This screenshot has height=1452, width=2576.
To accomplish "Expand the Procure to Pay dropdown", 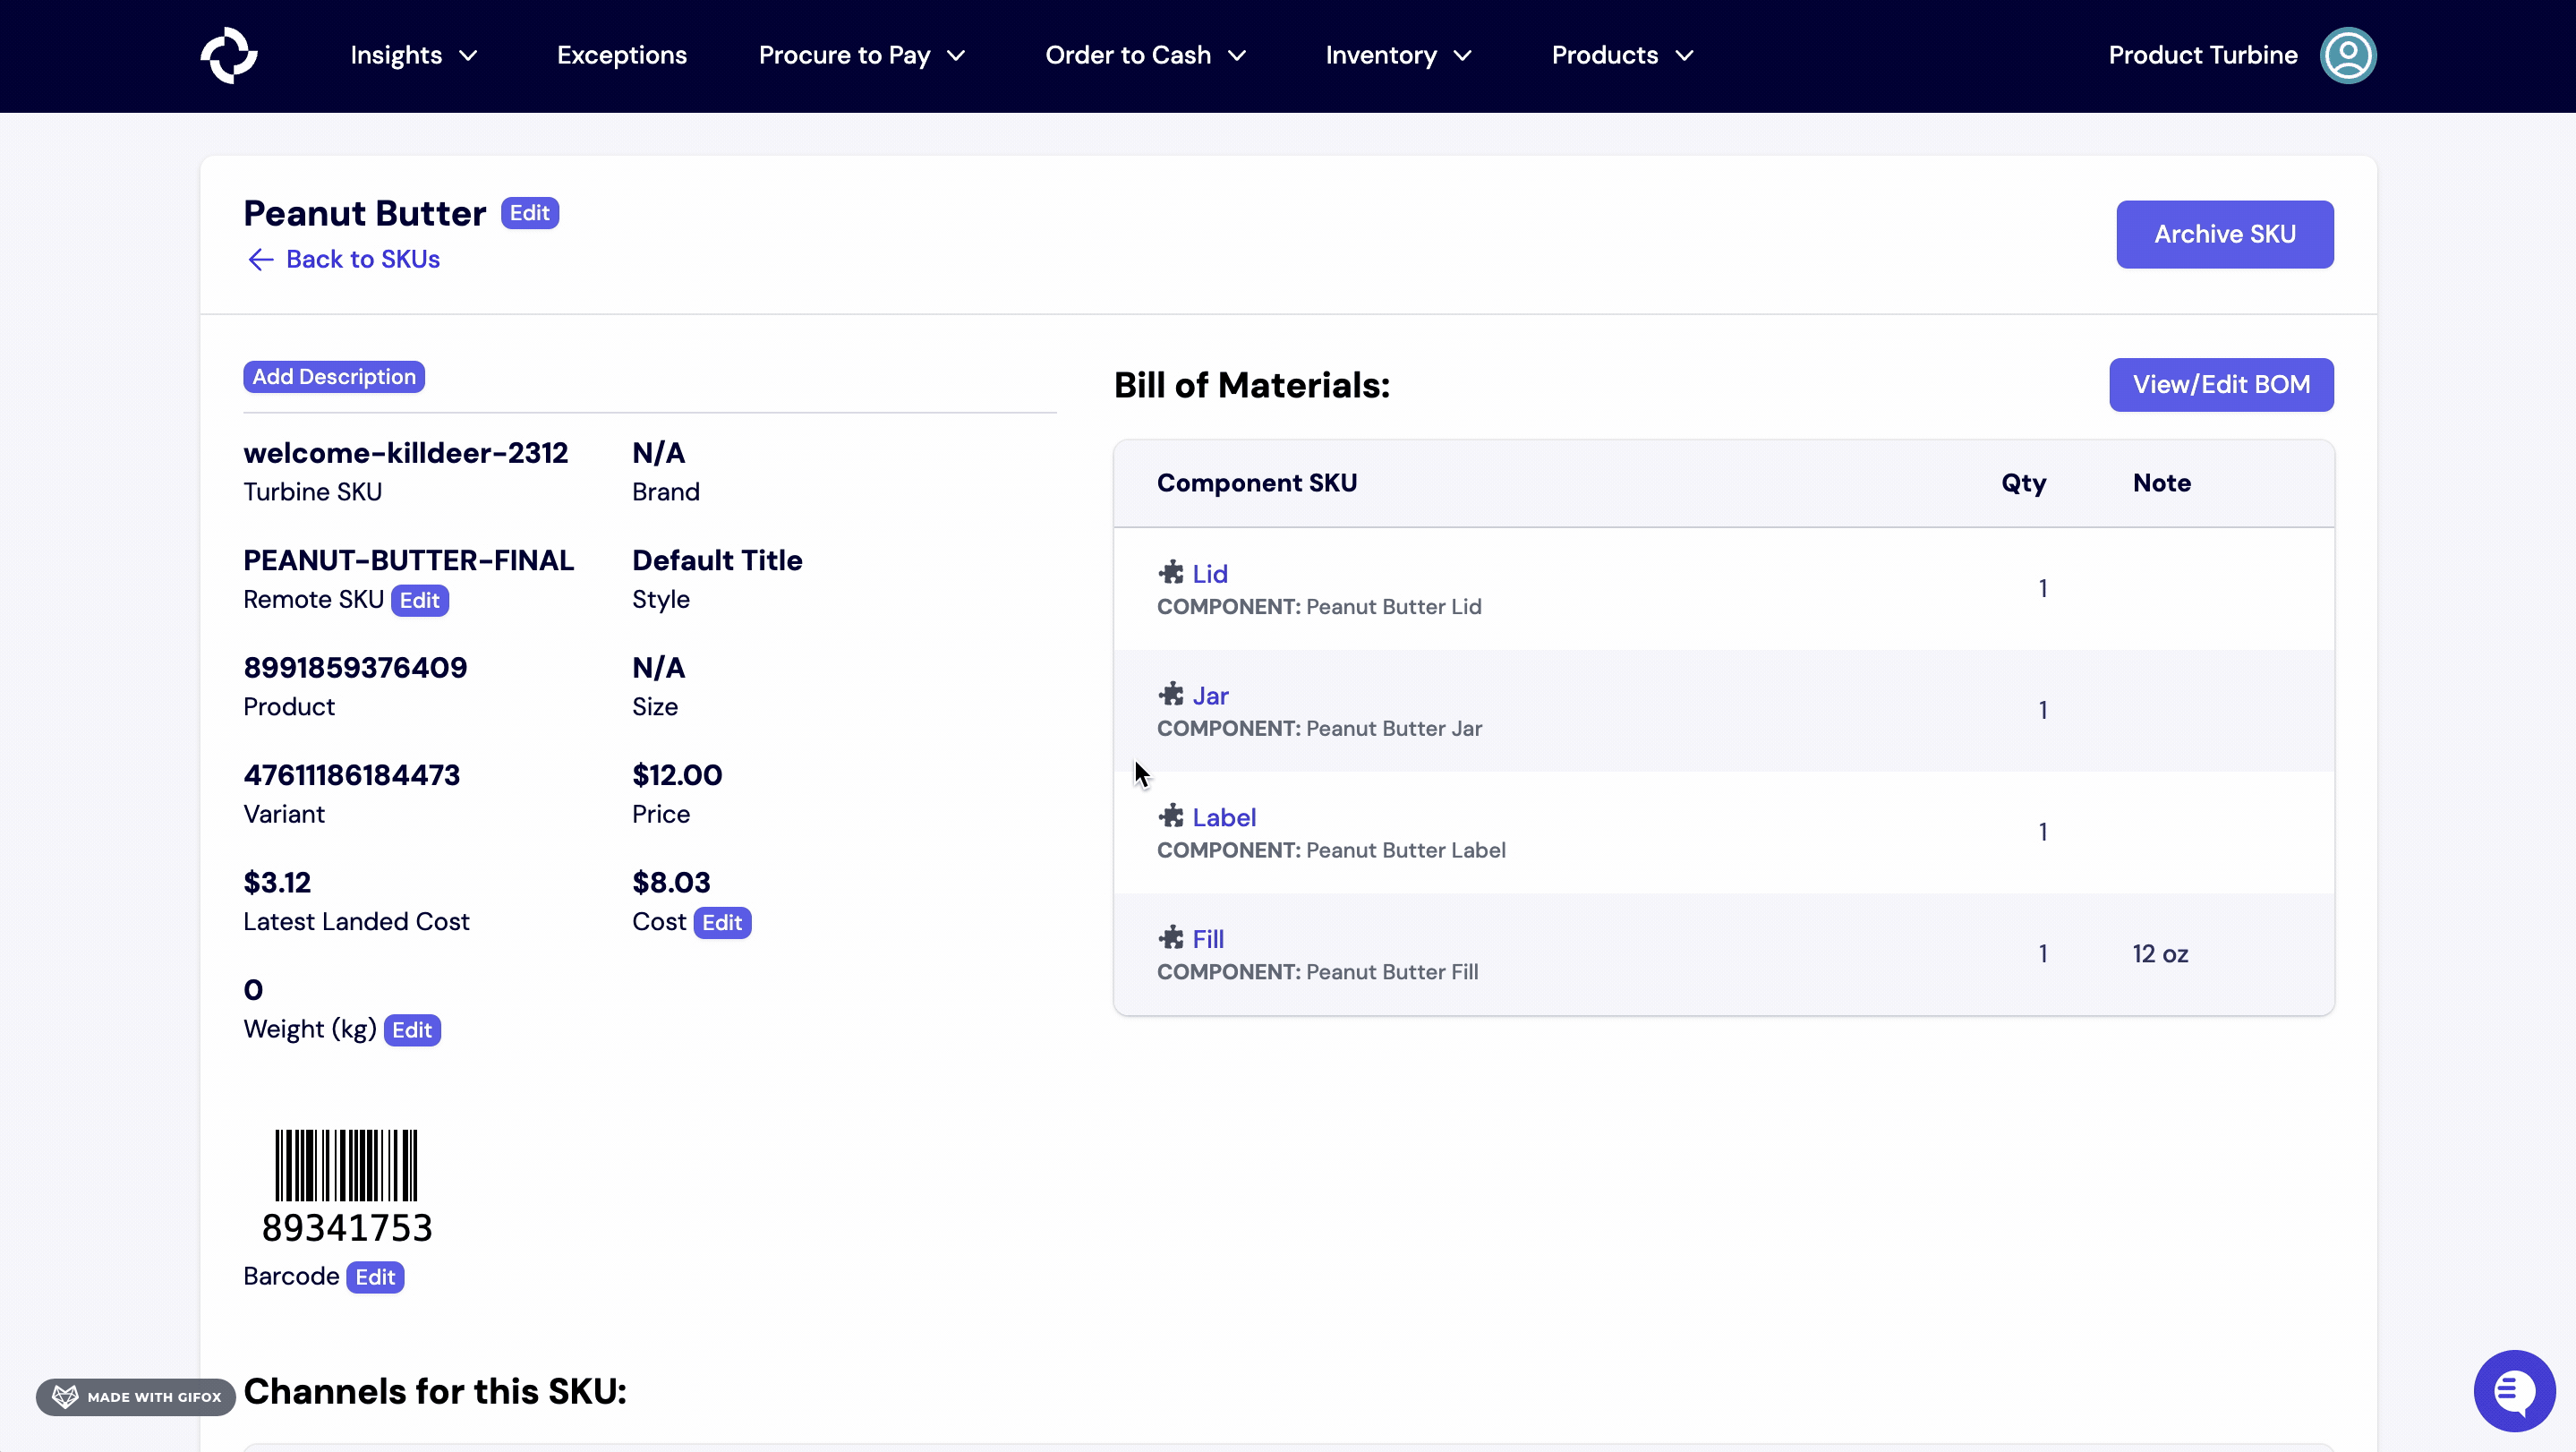I will [861, 55].
